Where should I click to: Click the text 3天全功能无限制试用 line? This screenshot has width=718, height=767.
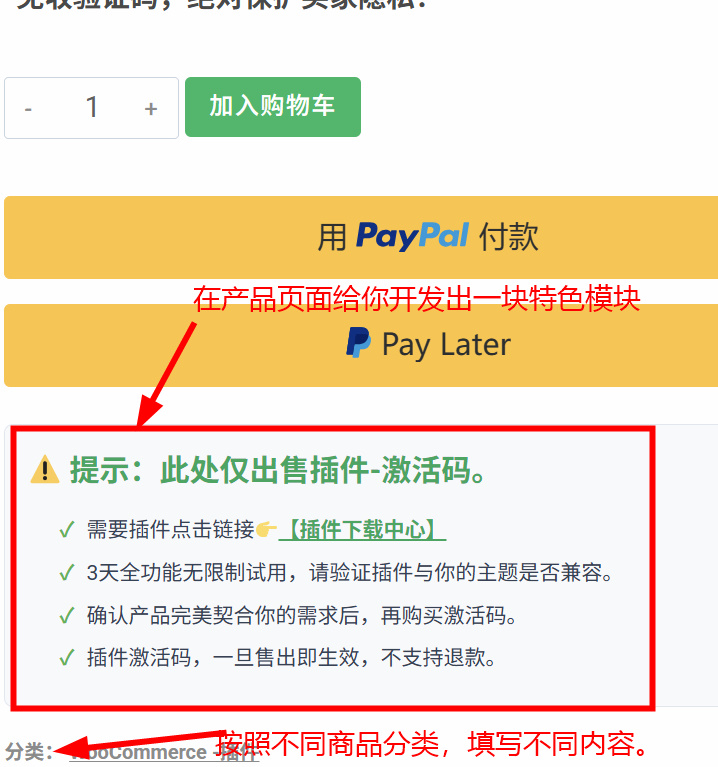(x=350, y=572)
